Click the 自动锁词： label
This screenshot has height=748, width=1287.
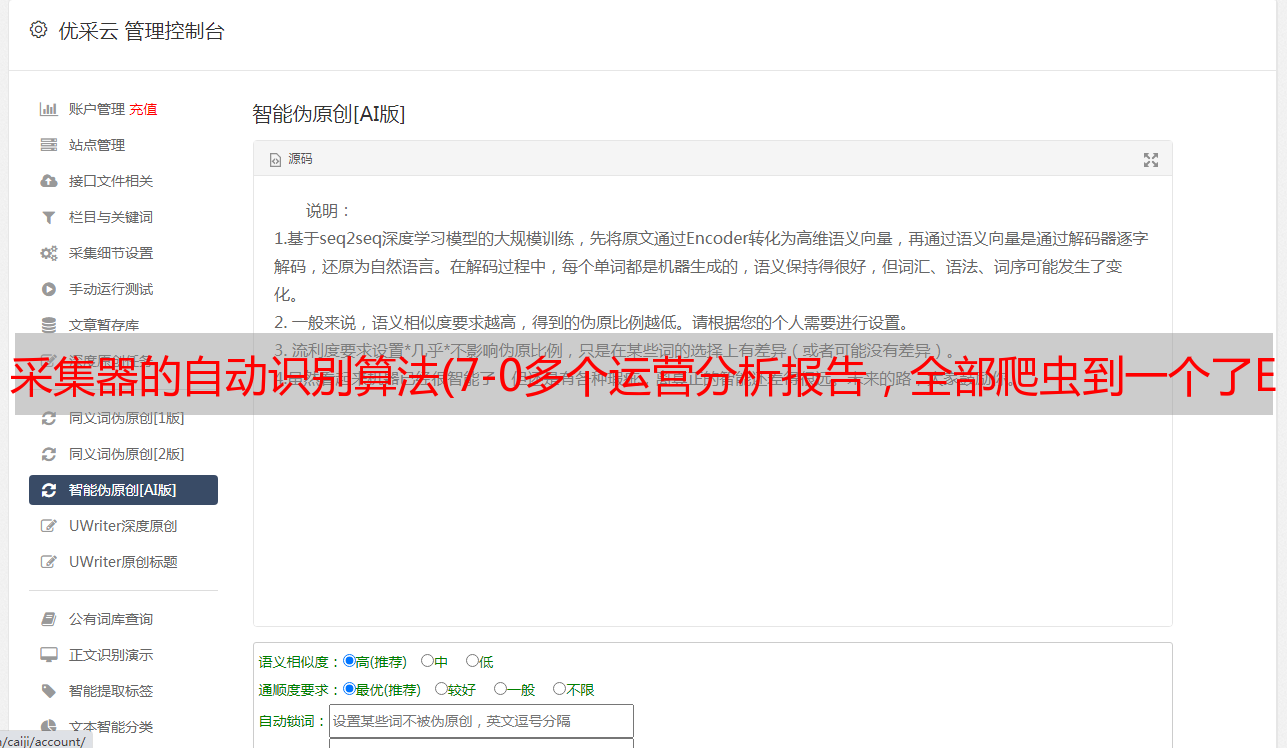[293, 721]
